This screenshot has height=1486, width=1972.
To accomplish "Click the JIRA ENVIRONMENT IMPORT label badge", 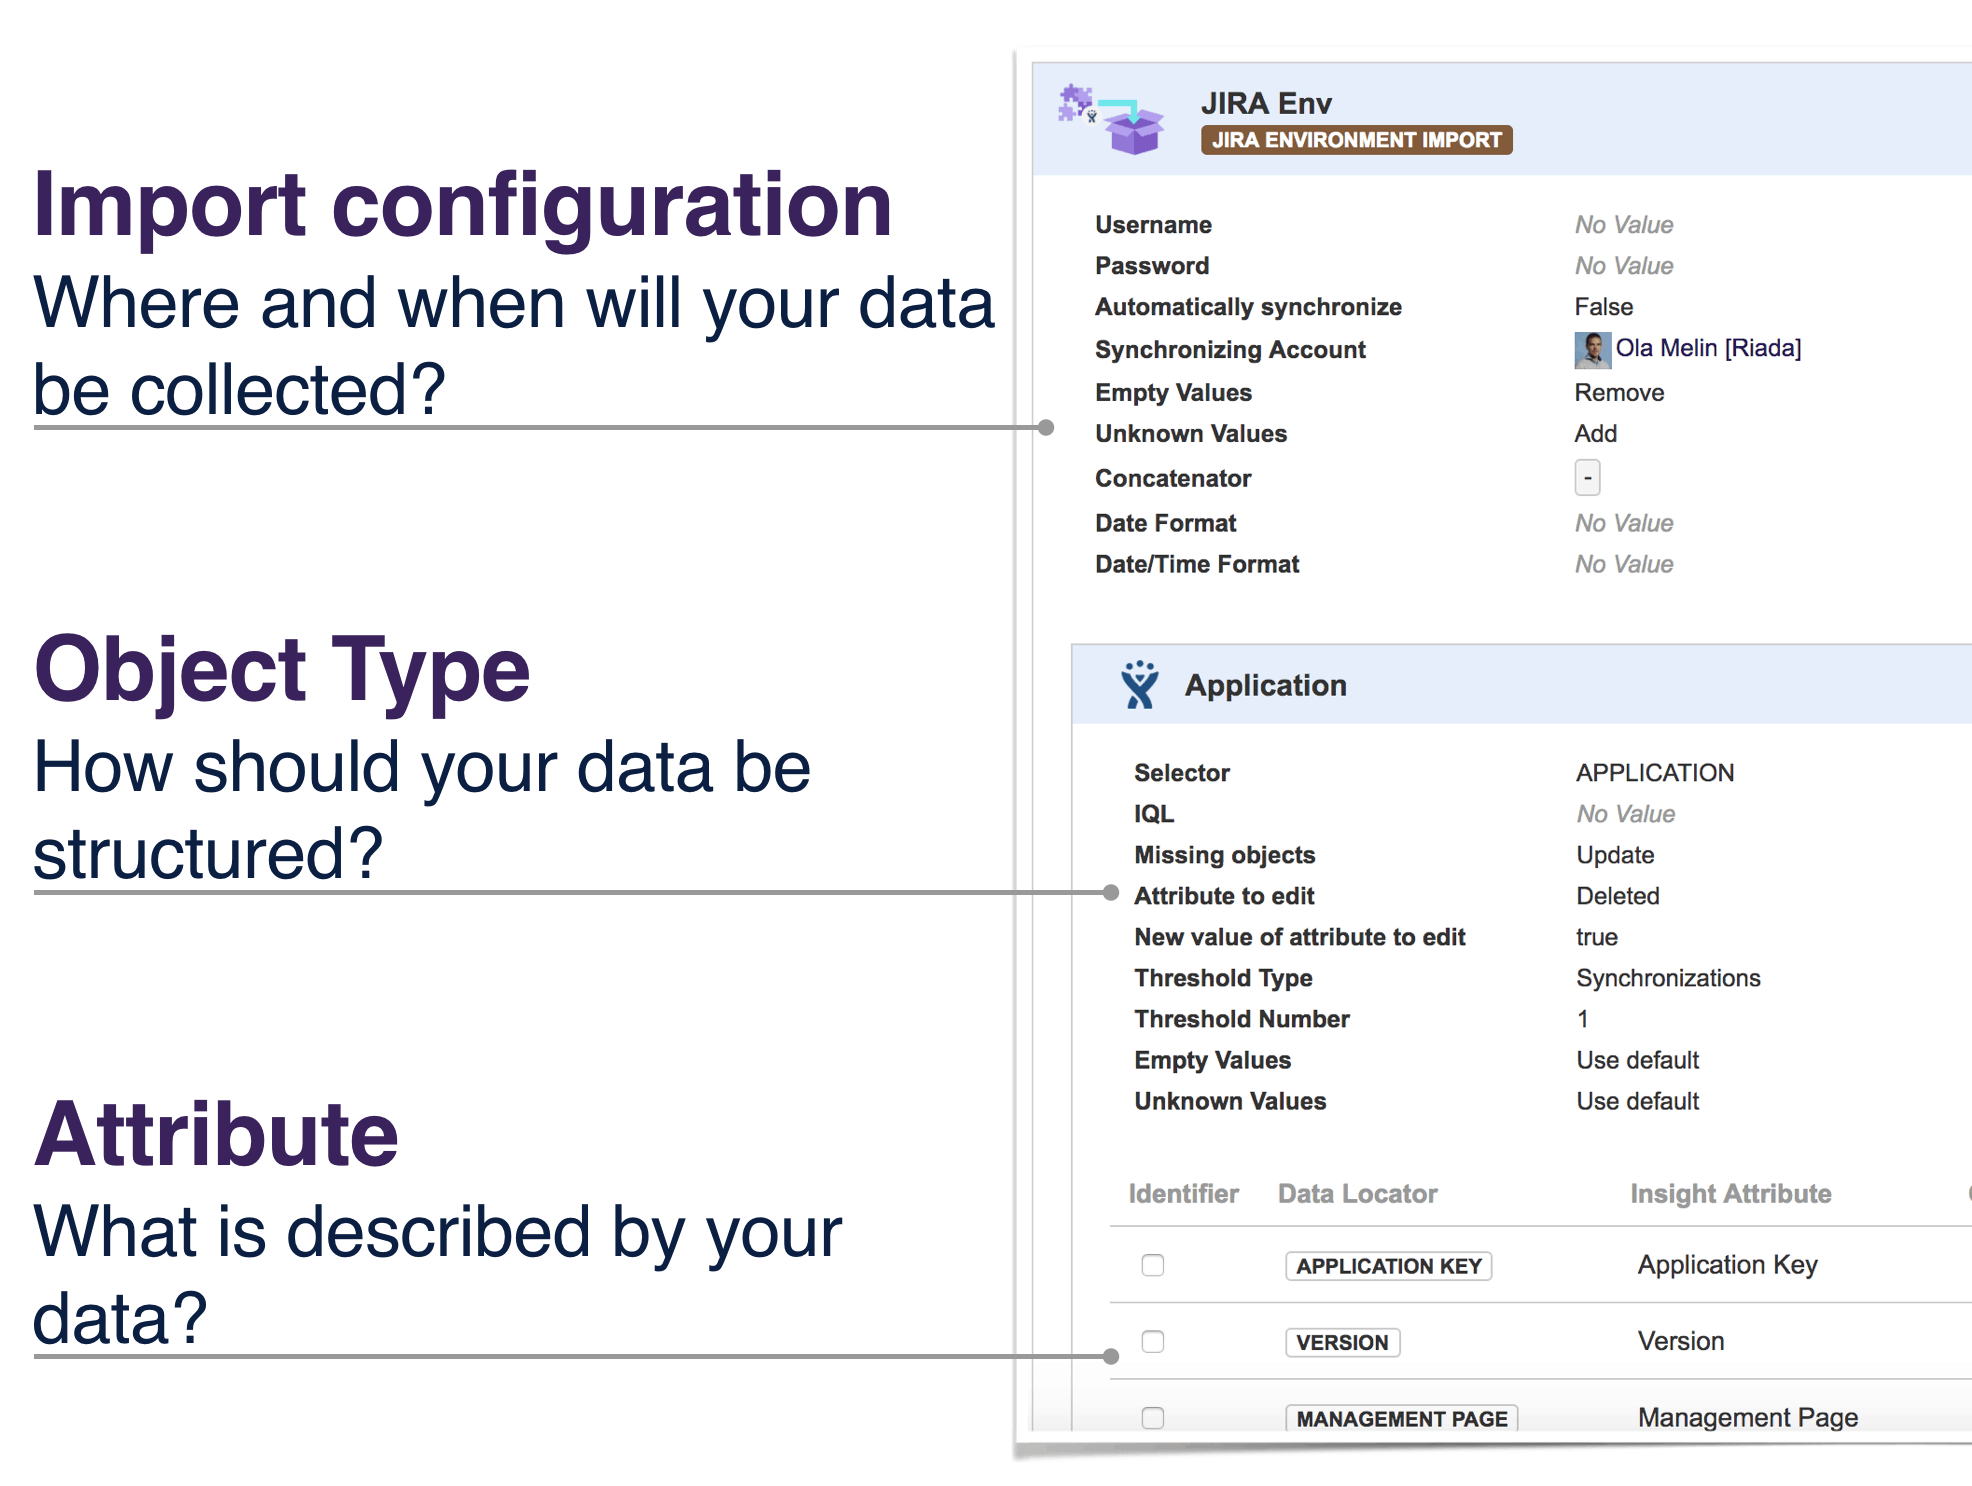I will 1355,140.
